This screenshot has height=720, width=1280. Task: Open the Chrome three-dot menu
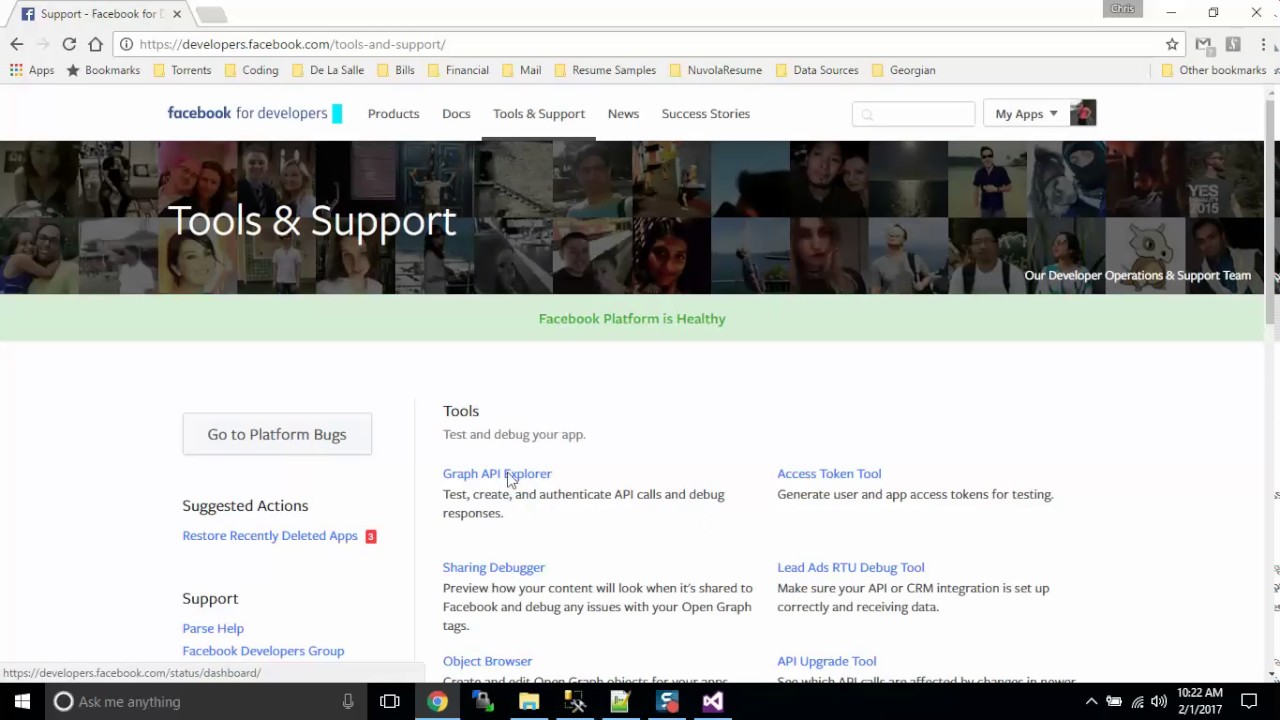pos(1263,44)
